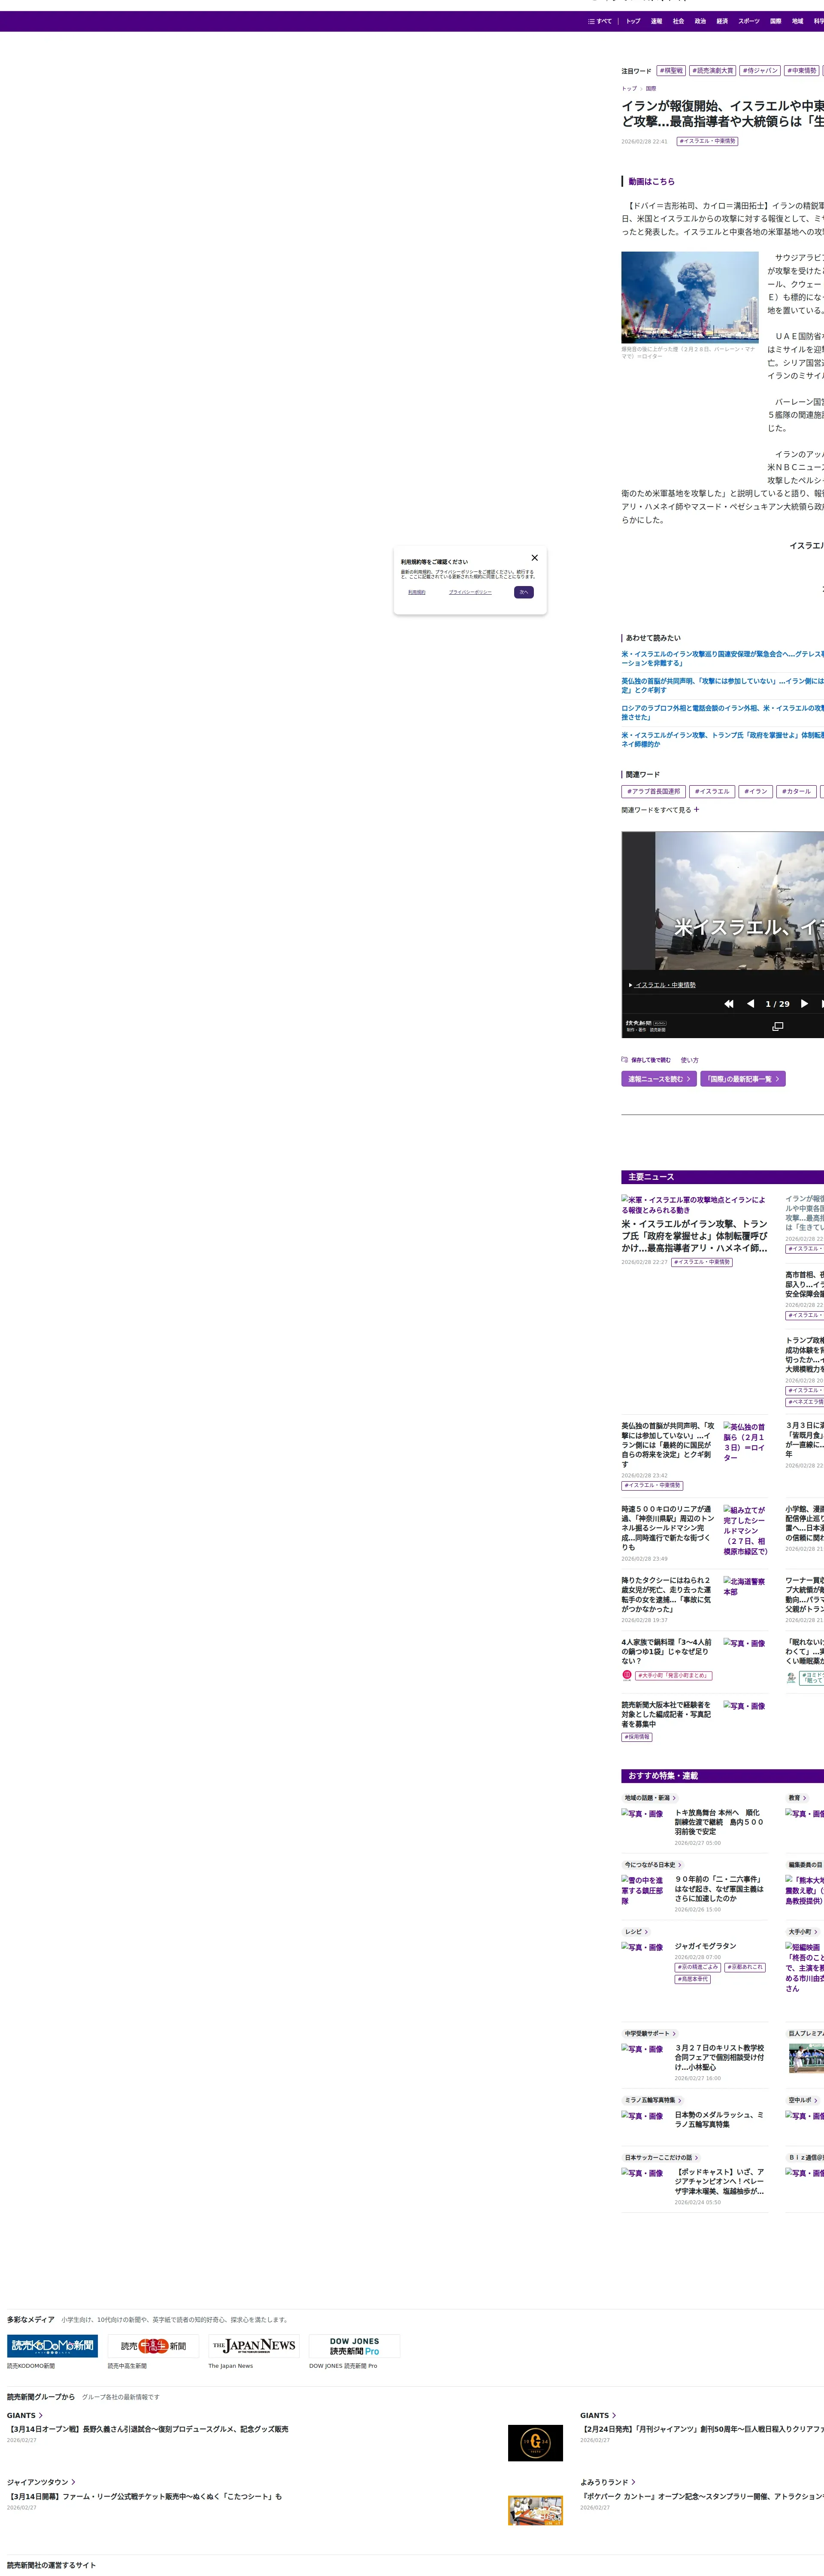Expand ジャイアンツタウン section chevron
This screenshot has height=2576, width=824.
pyautogui.click(x=73, y=2482)
